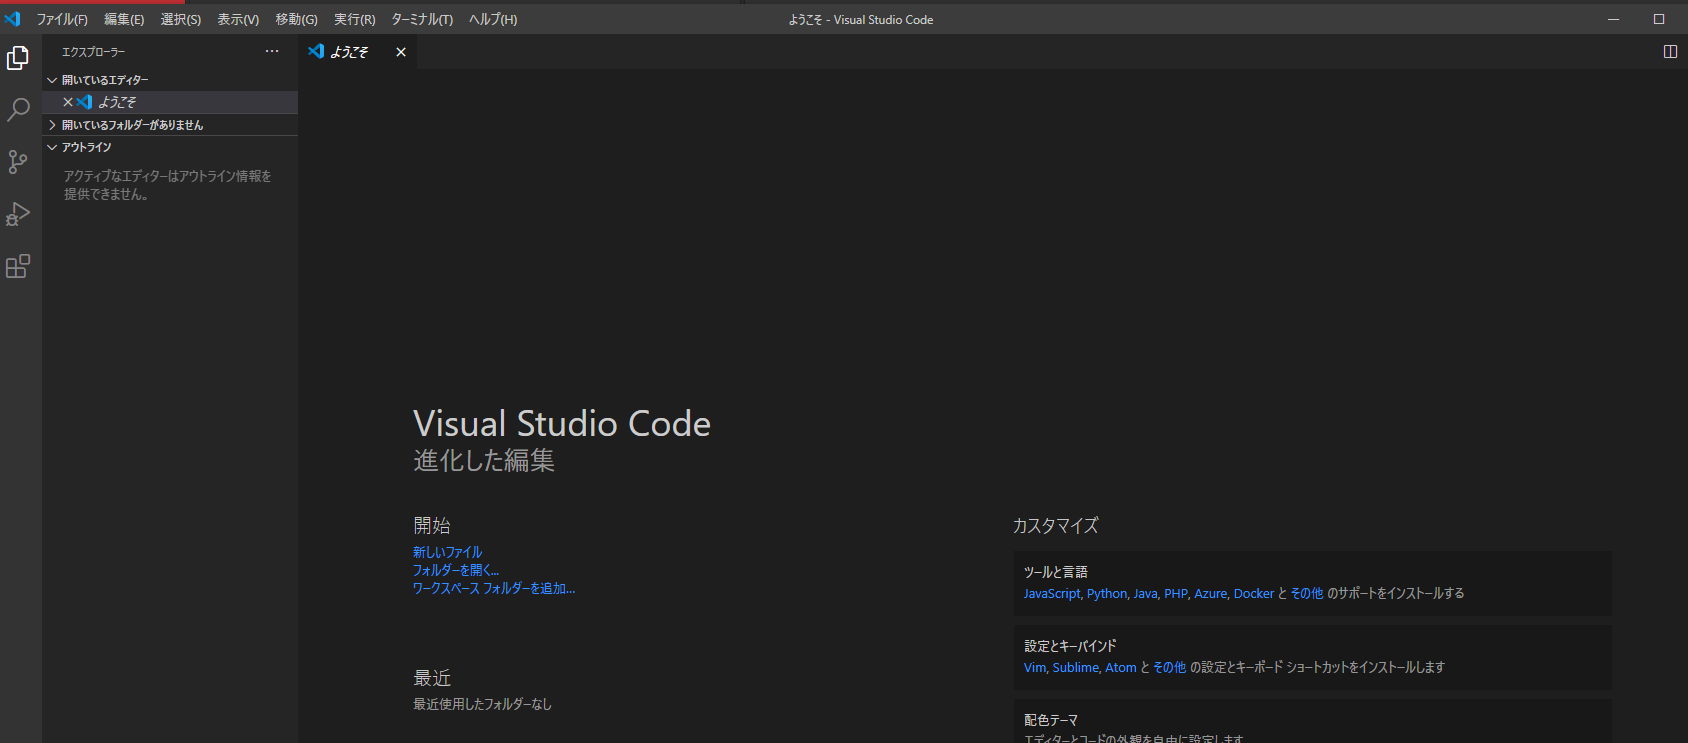Image resolution: width=1688 pixels, height=743 pixels.
Task: Expand the 開いているフォルダーがありません section
Action: 170,125
